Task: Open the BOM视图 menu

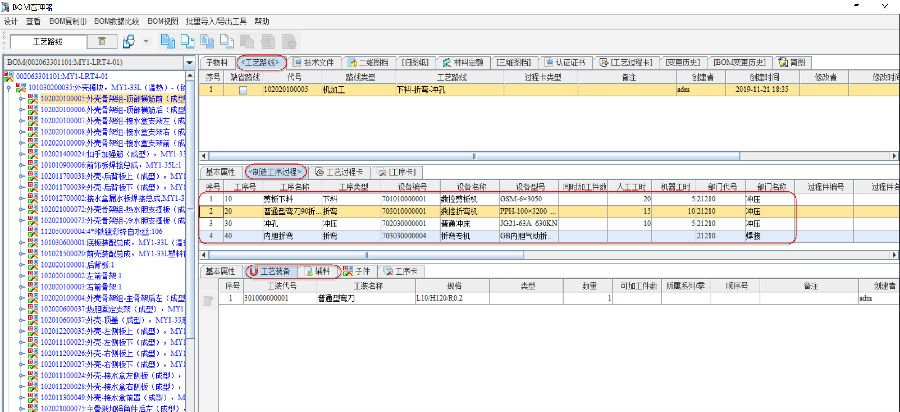Action: click(x=163, y=20)
